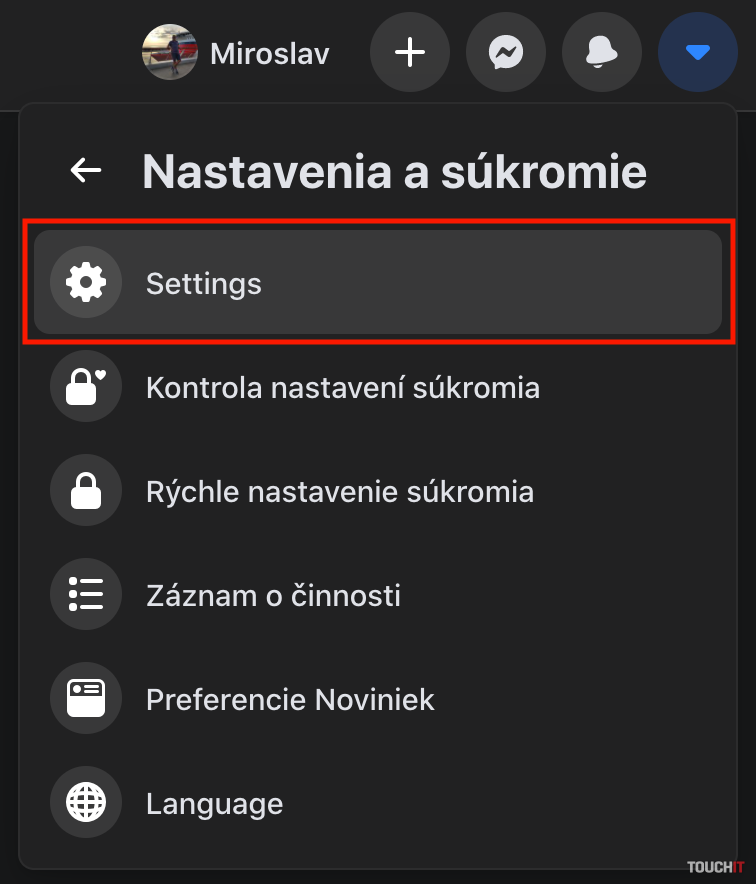Image resolution: width=756 pixels, height=884 pixels.
Task: Open the Create plus button
Action: click(x=409, y=53)
